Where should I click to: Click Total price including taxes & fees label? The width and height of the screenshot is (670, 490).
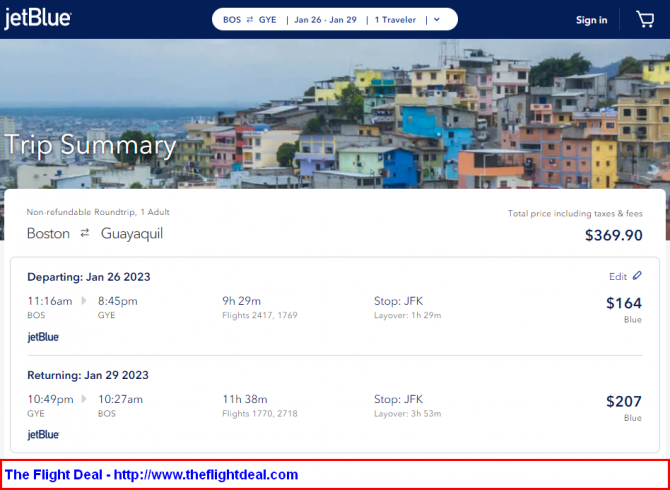click(575, 214)
